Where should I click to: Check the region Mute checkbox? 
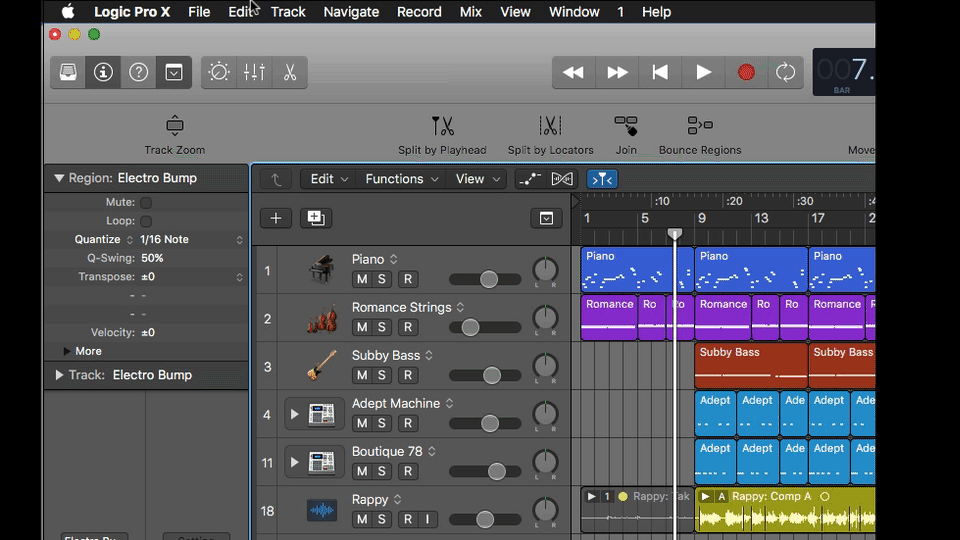[x=146, y=203]
